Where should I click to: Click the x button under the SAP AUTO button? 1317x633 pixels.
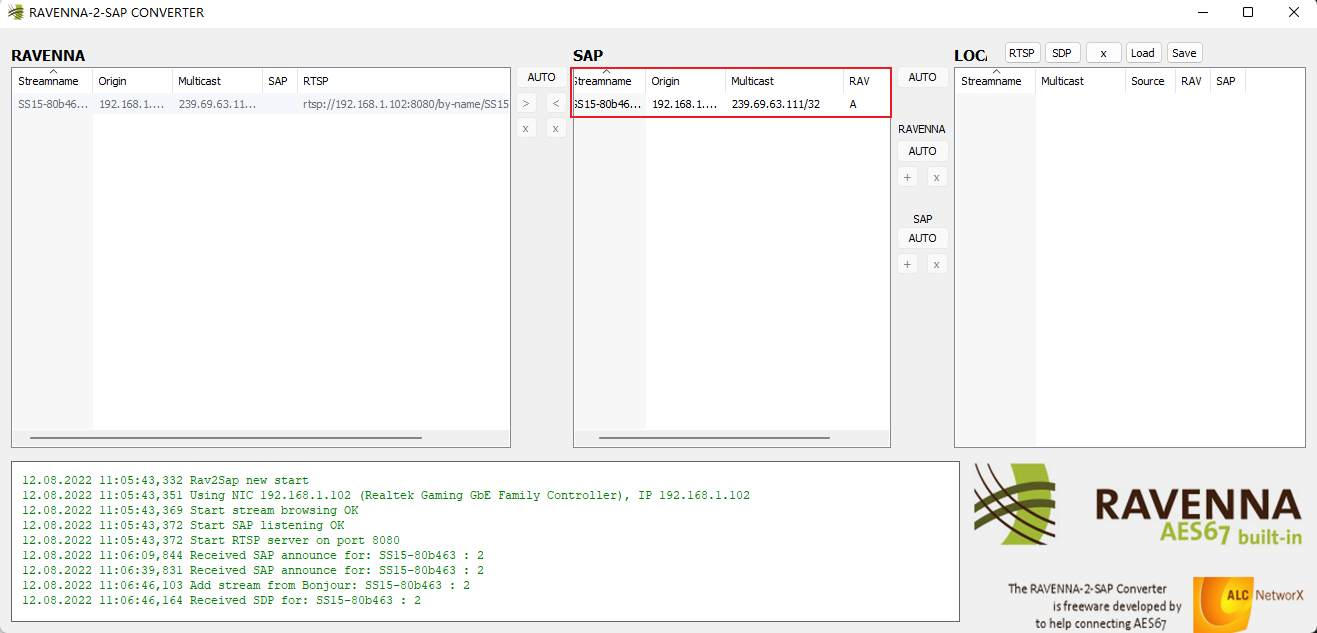(x=937, y=264)
